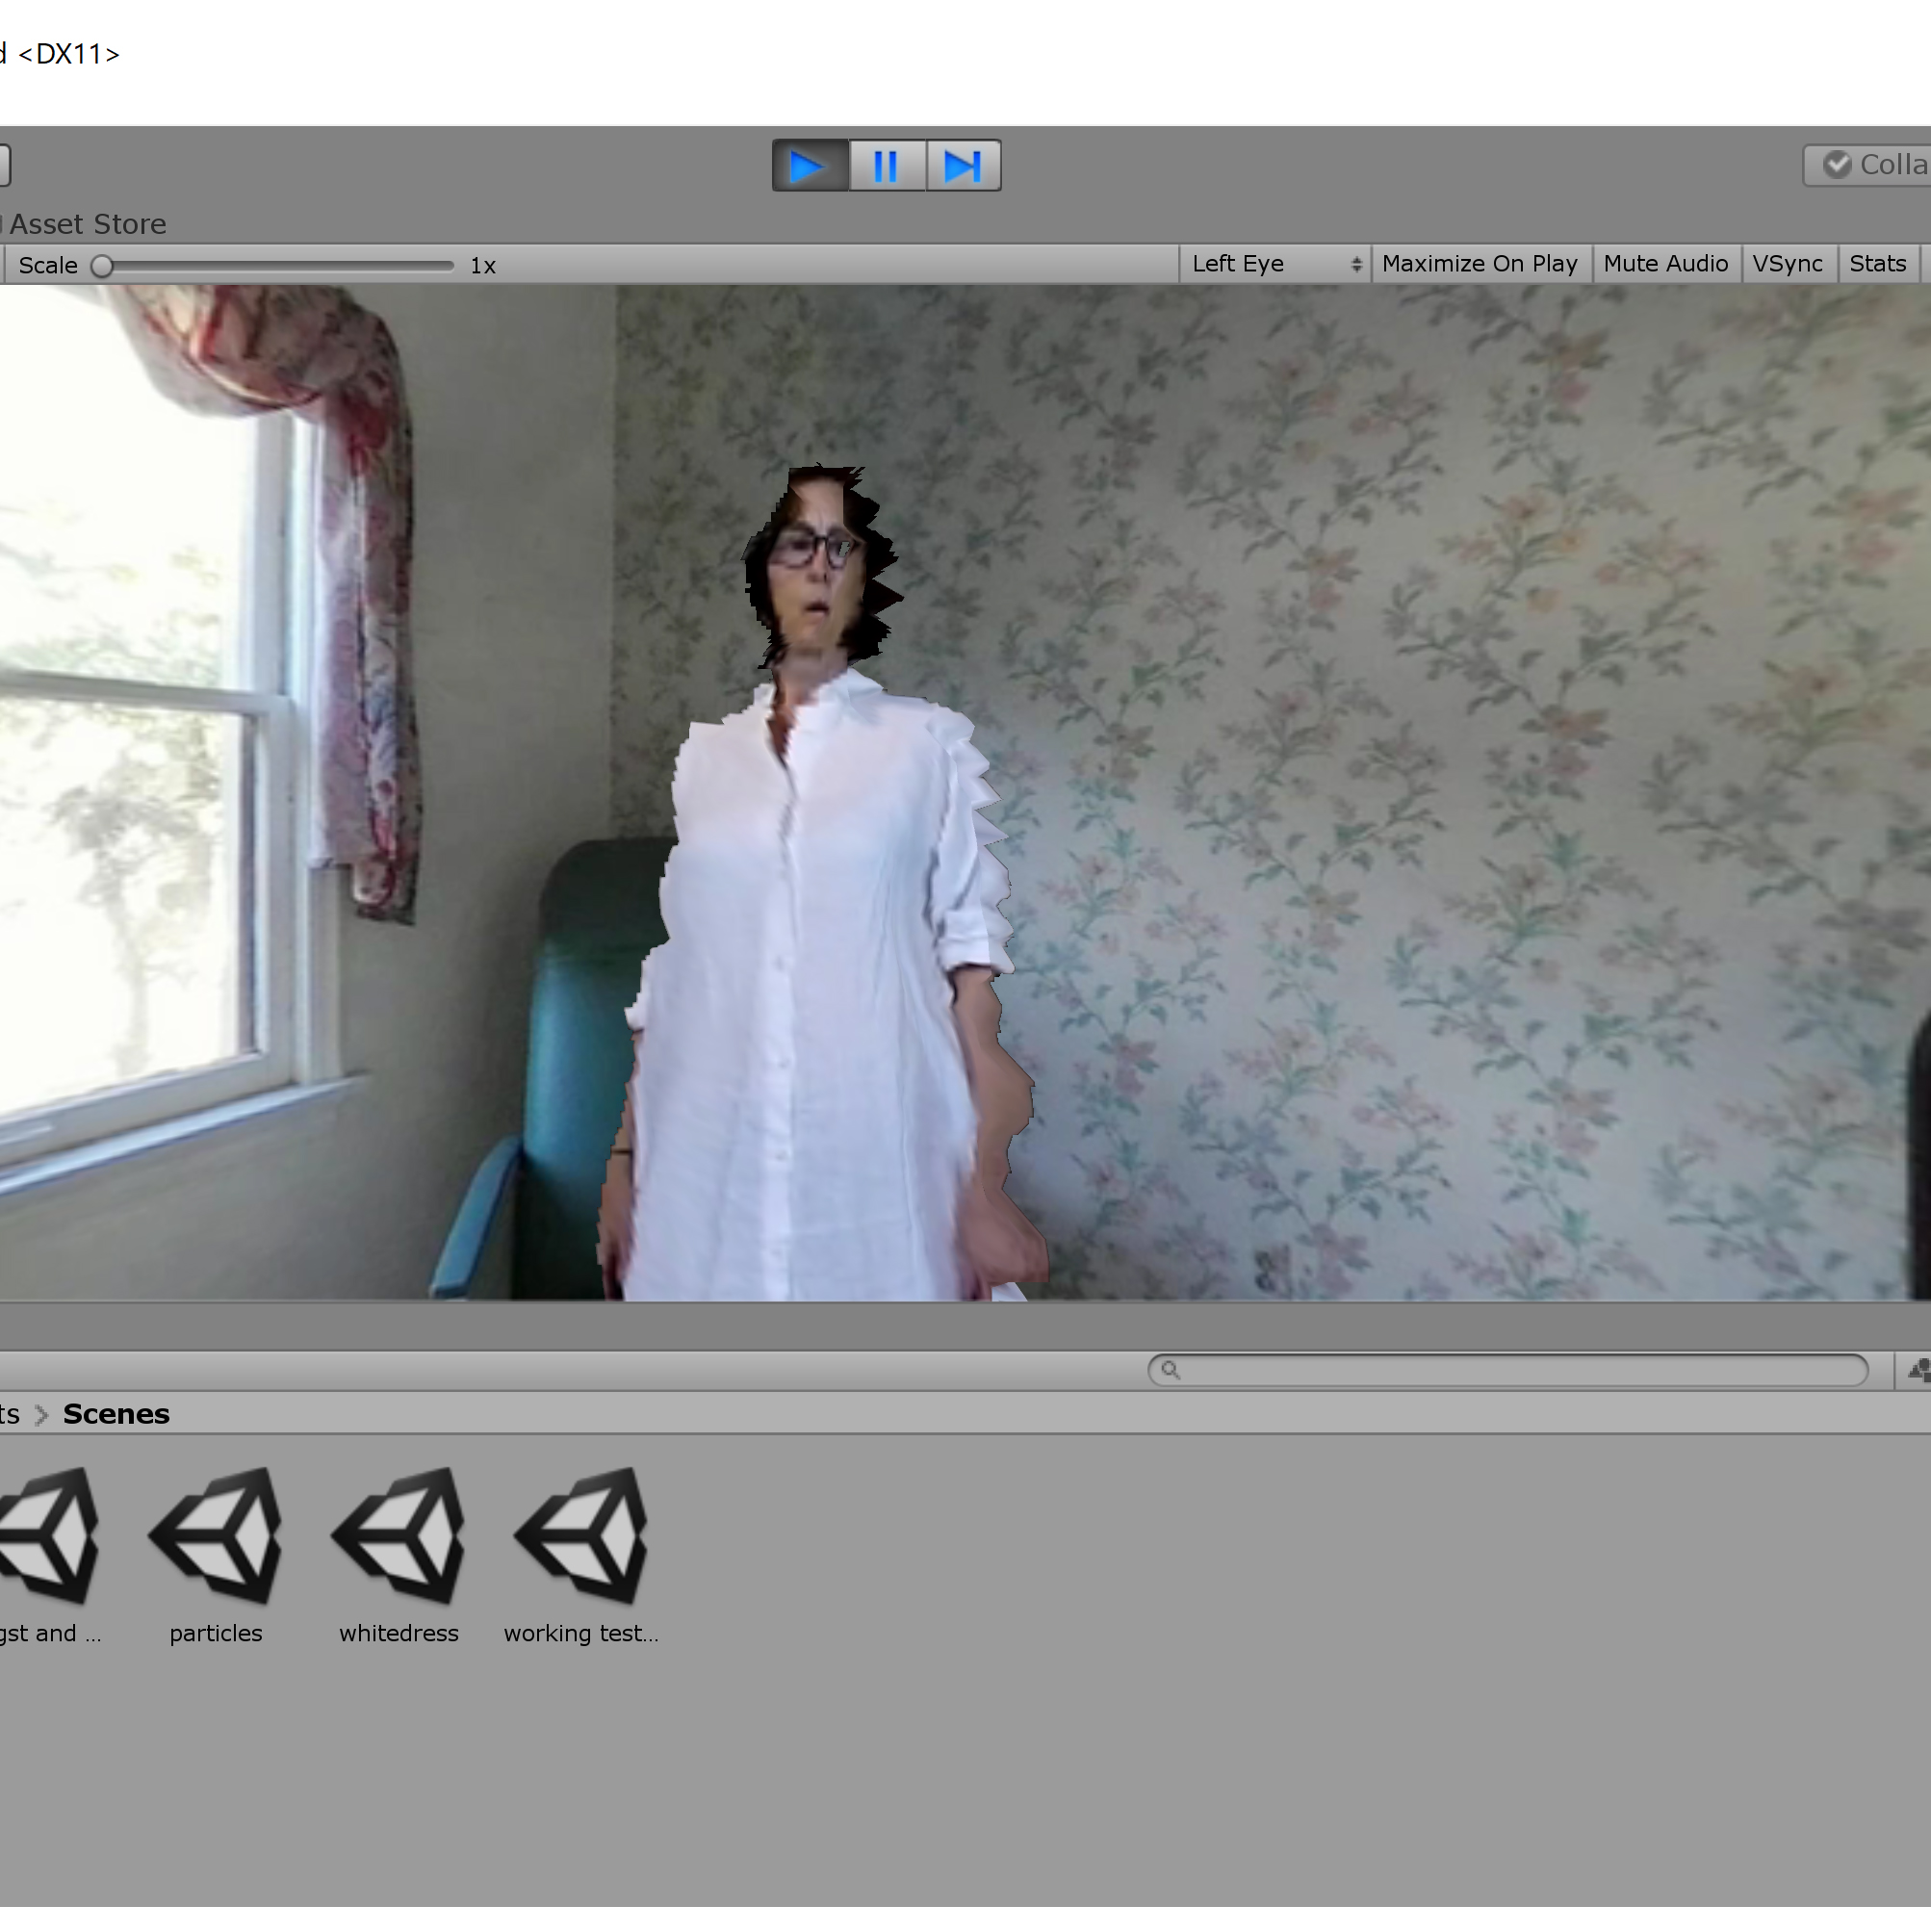1931x1932 pixels.
Task: Select the whitedress scene icon
Action: [x=399, y=1535]
